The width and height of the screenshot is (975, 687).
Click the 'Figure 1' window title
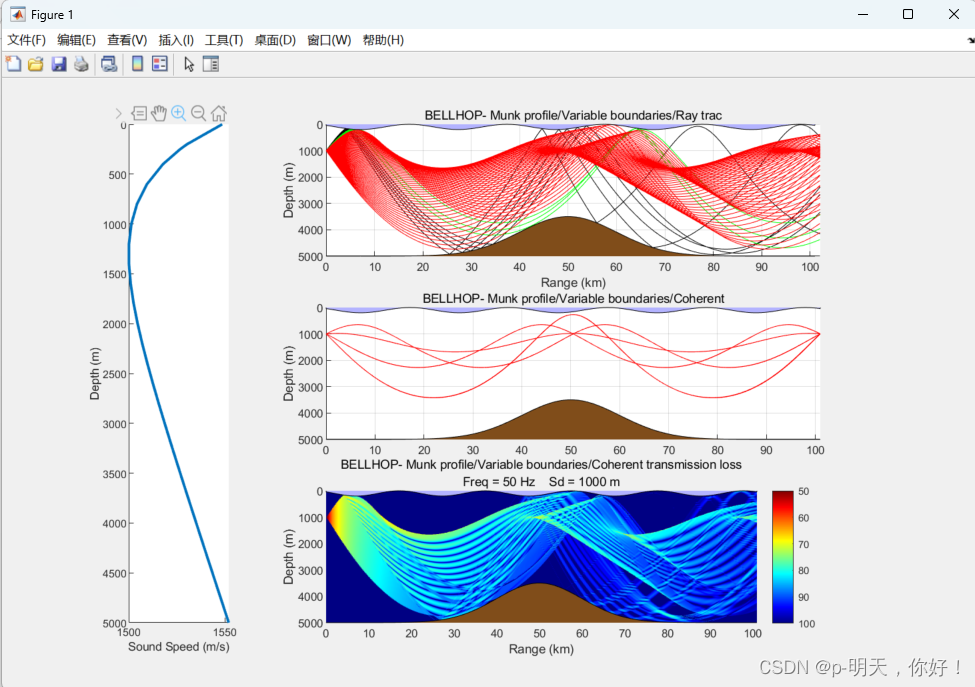[x=52, y=14]
